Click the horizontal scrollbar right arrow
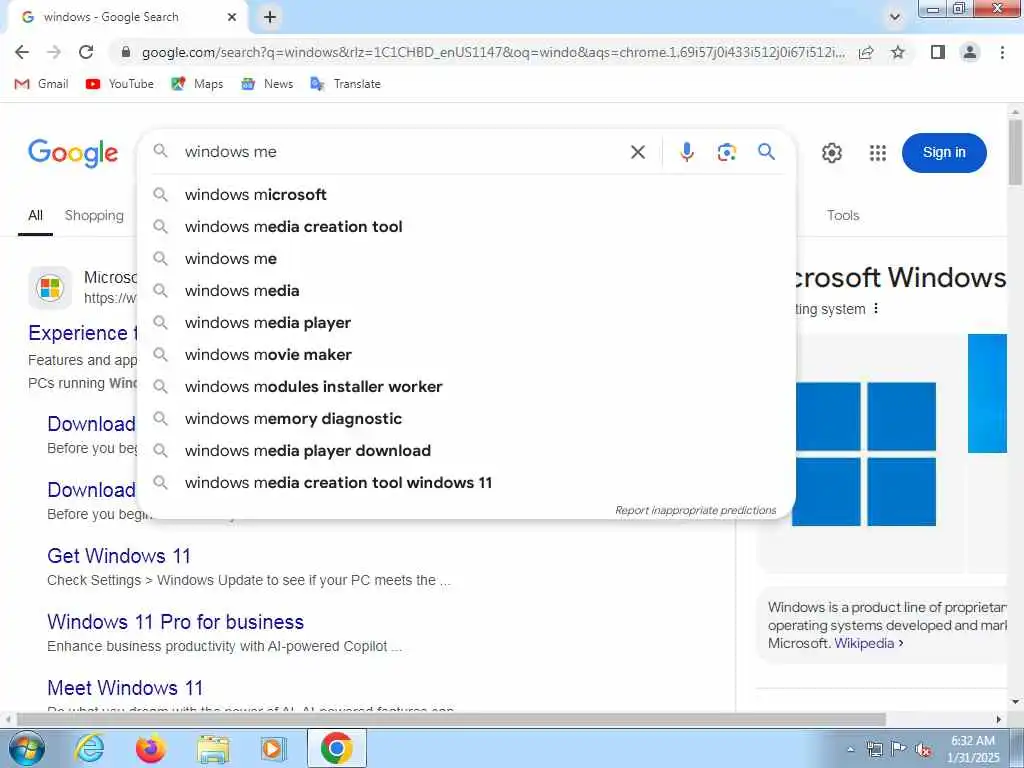This screenshot has height=768, width=1024. pos(999,719)
